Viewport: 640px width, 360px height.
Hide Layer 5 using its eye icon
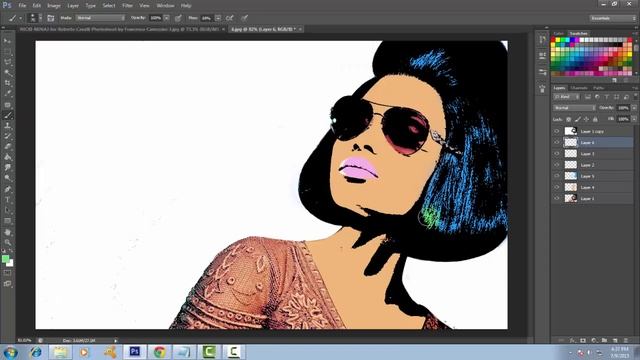(x=557, y=176)
